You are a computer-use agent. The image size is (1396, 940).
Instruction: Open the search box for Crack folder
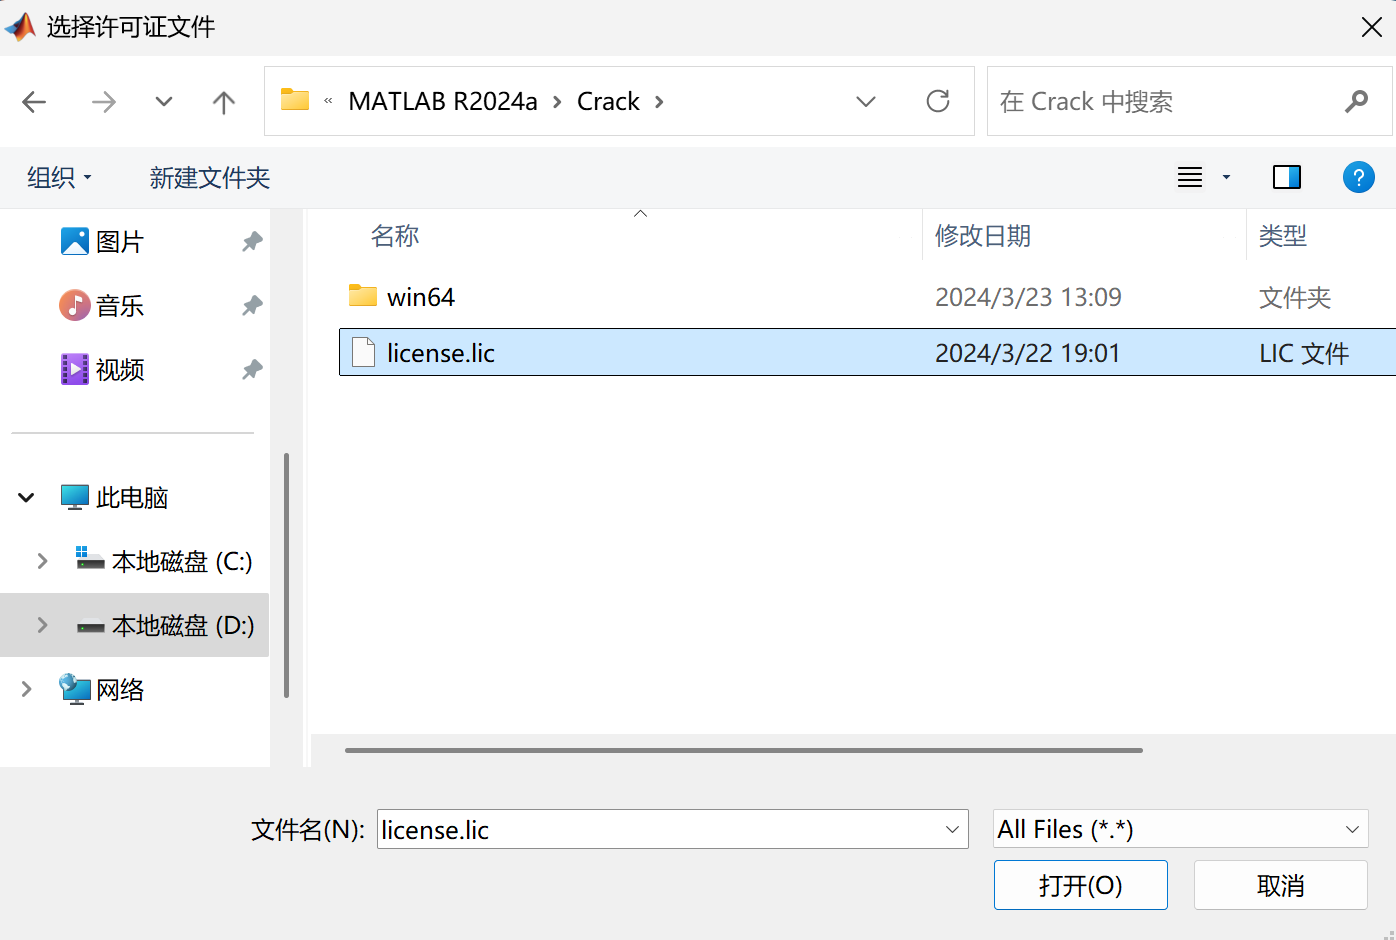pos(1150,101)
